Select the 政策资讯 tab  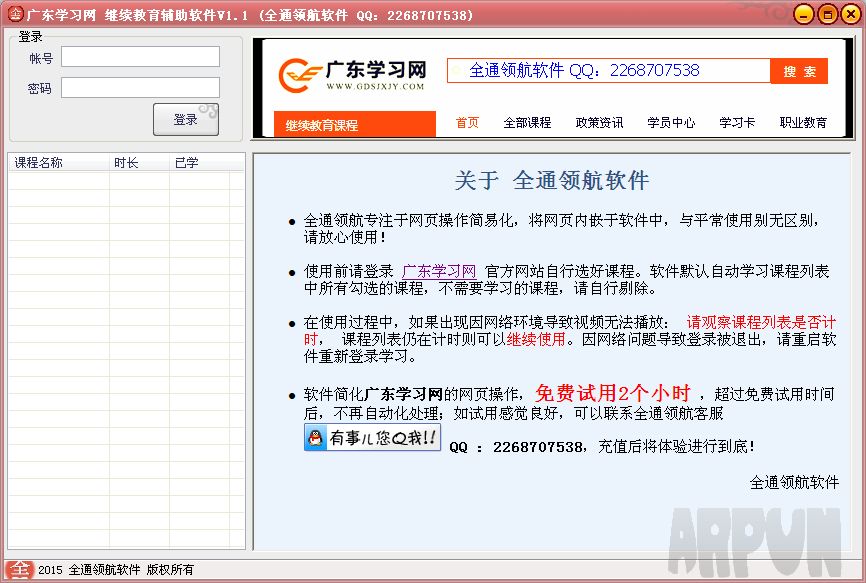click(x=601, y=122)
